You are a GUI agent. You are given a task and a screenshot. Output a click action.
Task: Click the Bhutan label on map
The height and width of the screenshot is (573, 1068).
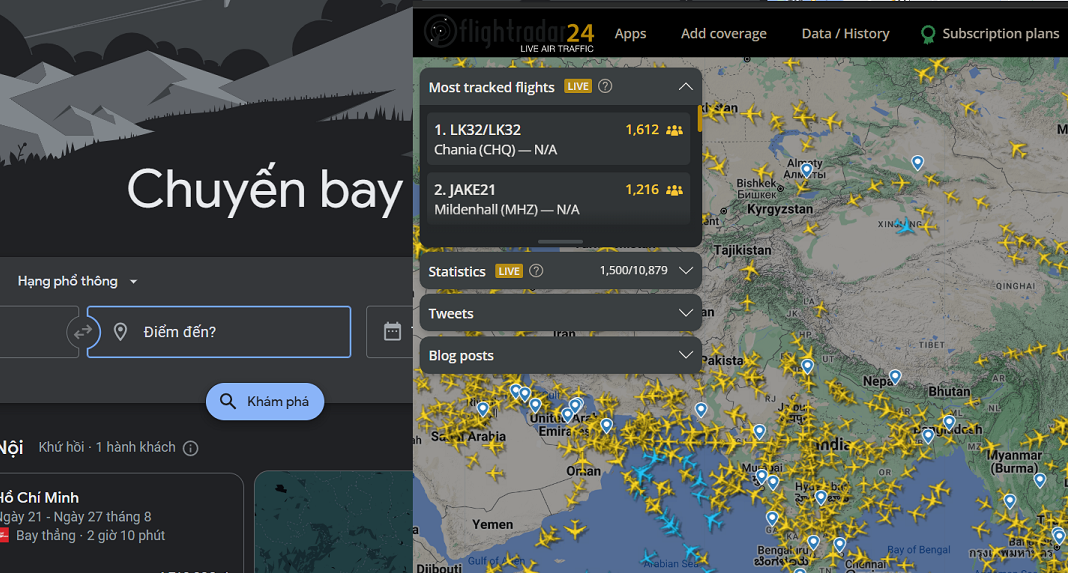point(949,391)
